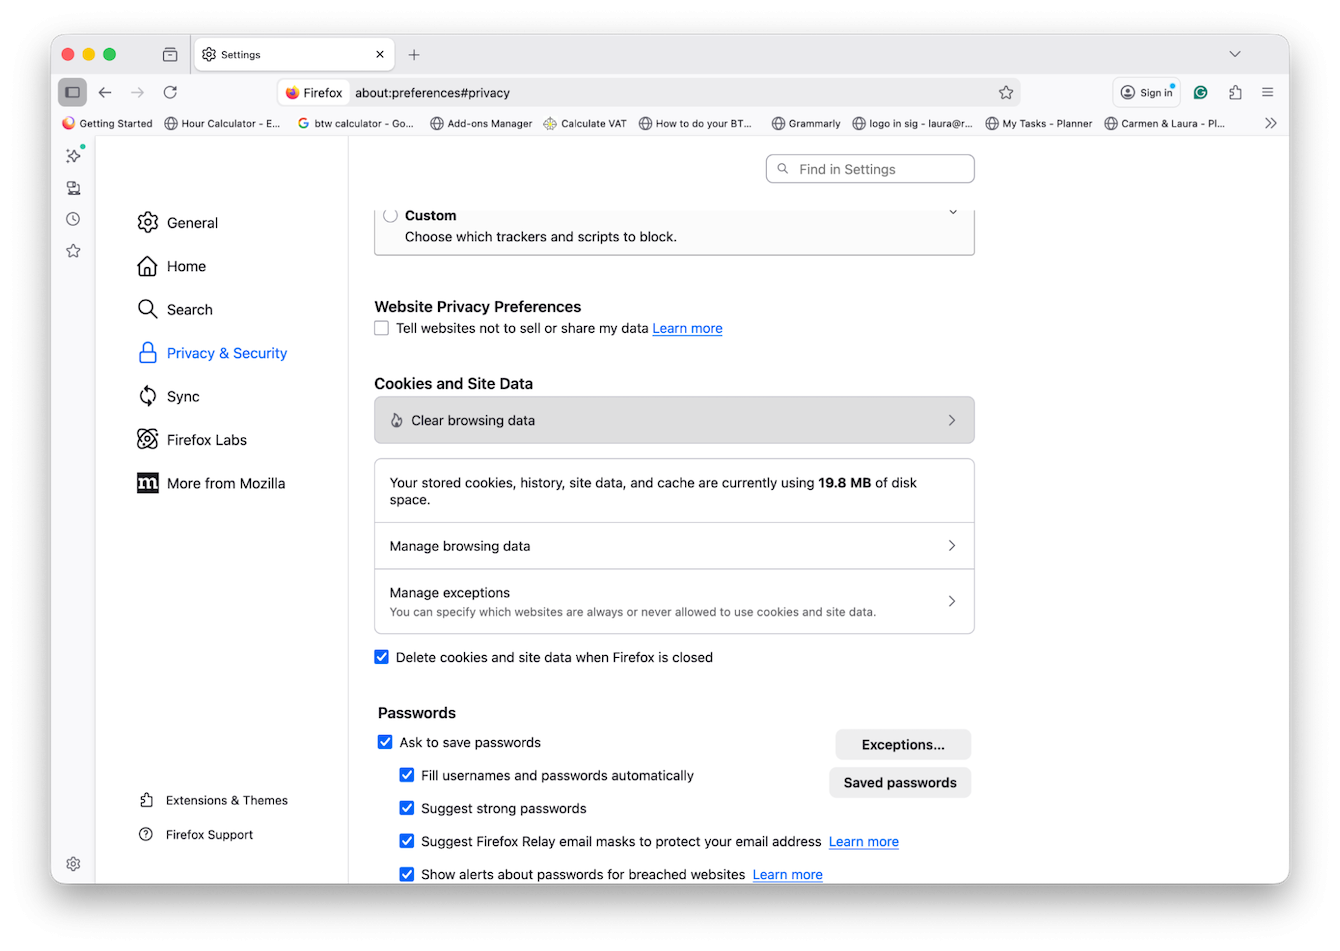Open the Firefox application menu
The image size is (1340, 951).
point(1268,92)
